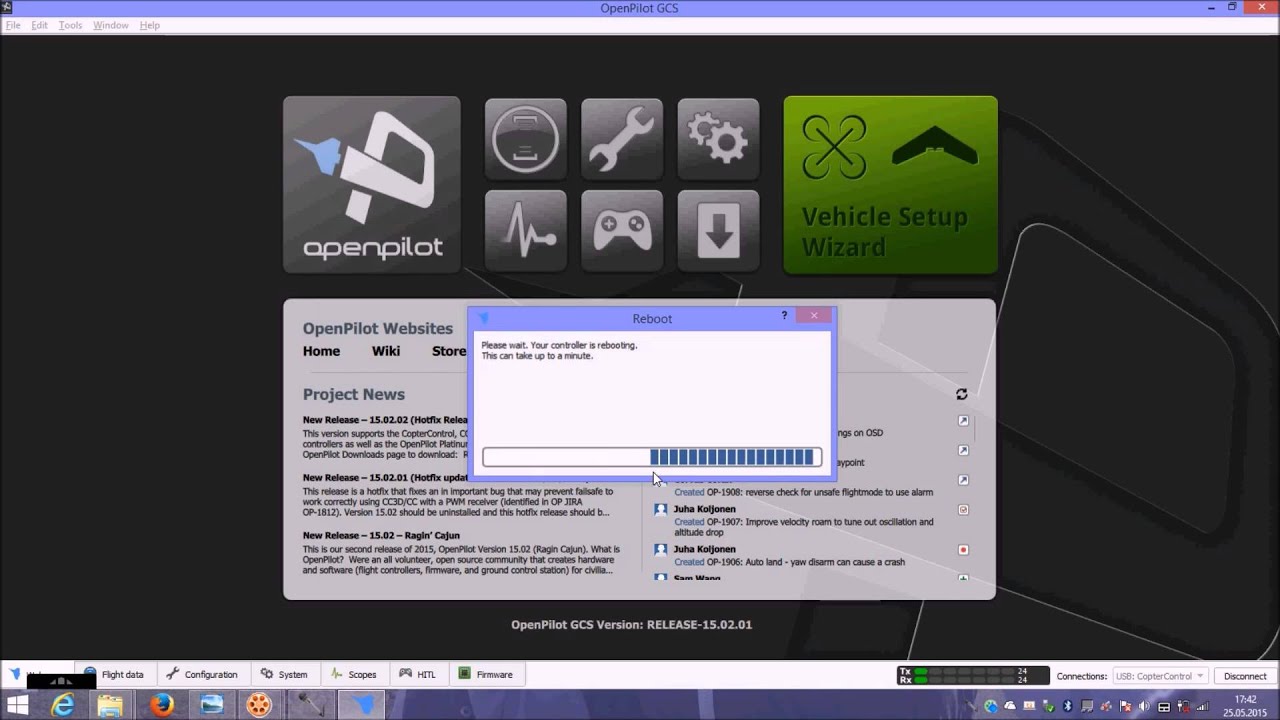Launch the Vehicle Setup Wizard

(x=890, y=184)
